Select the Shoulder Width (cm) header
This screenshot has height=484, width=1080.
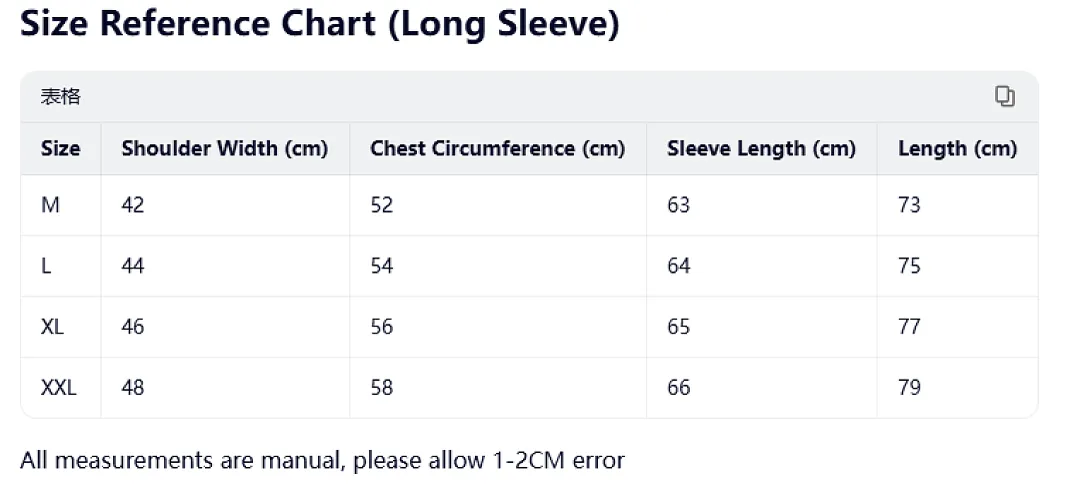click(225, 149)
